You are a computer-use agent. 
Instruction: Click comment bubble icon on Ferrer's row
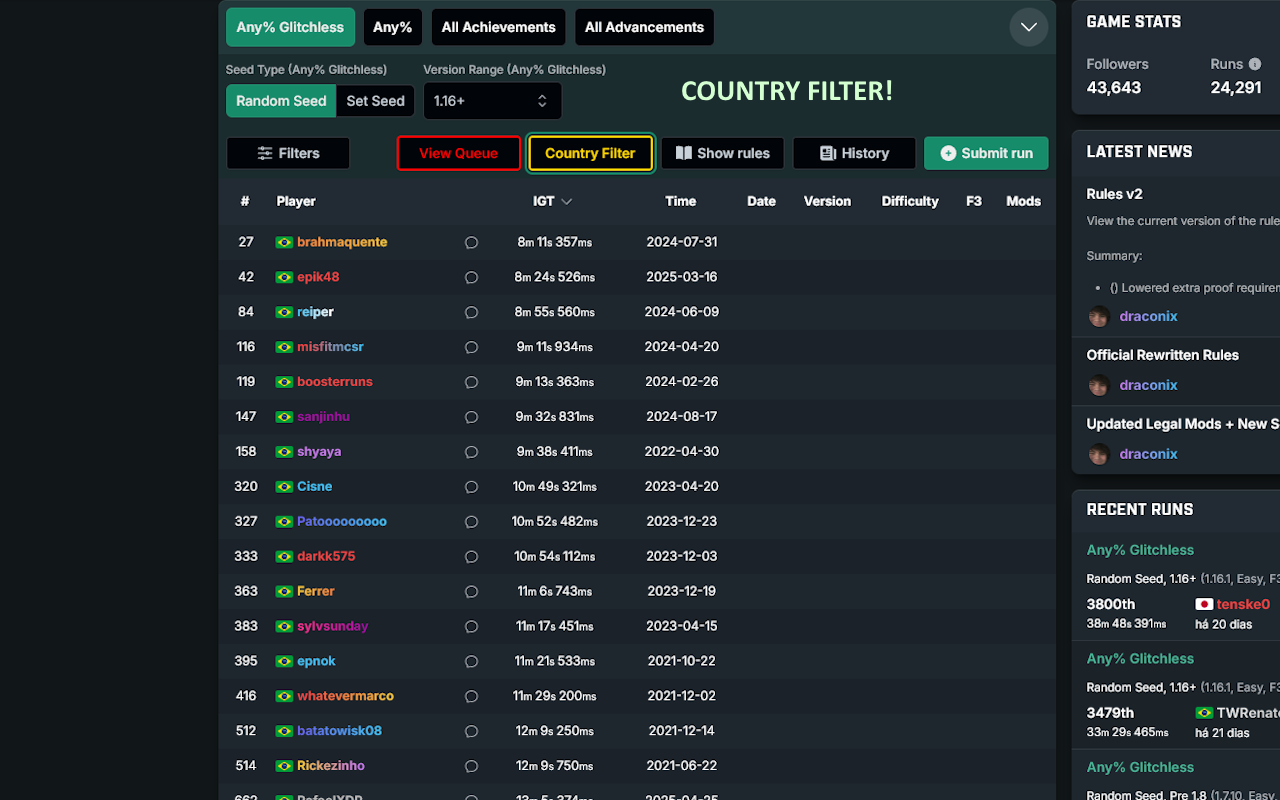click(471, 592)
